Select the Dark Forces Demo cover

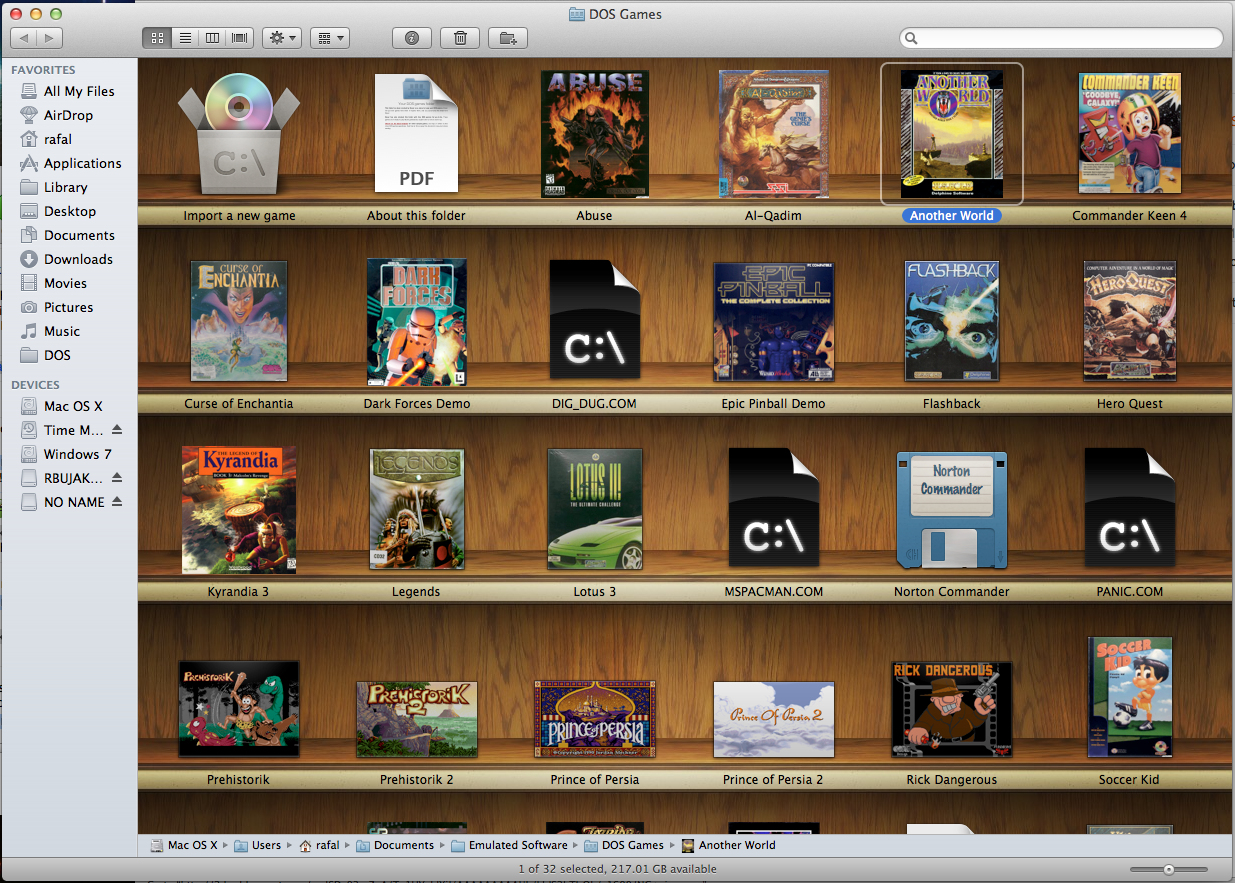point(417,322)
